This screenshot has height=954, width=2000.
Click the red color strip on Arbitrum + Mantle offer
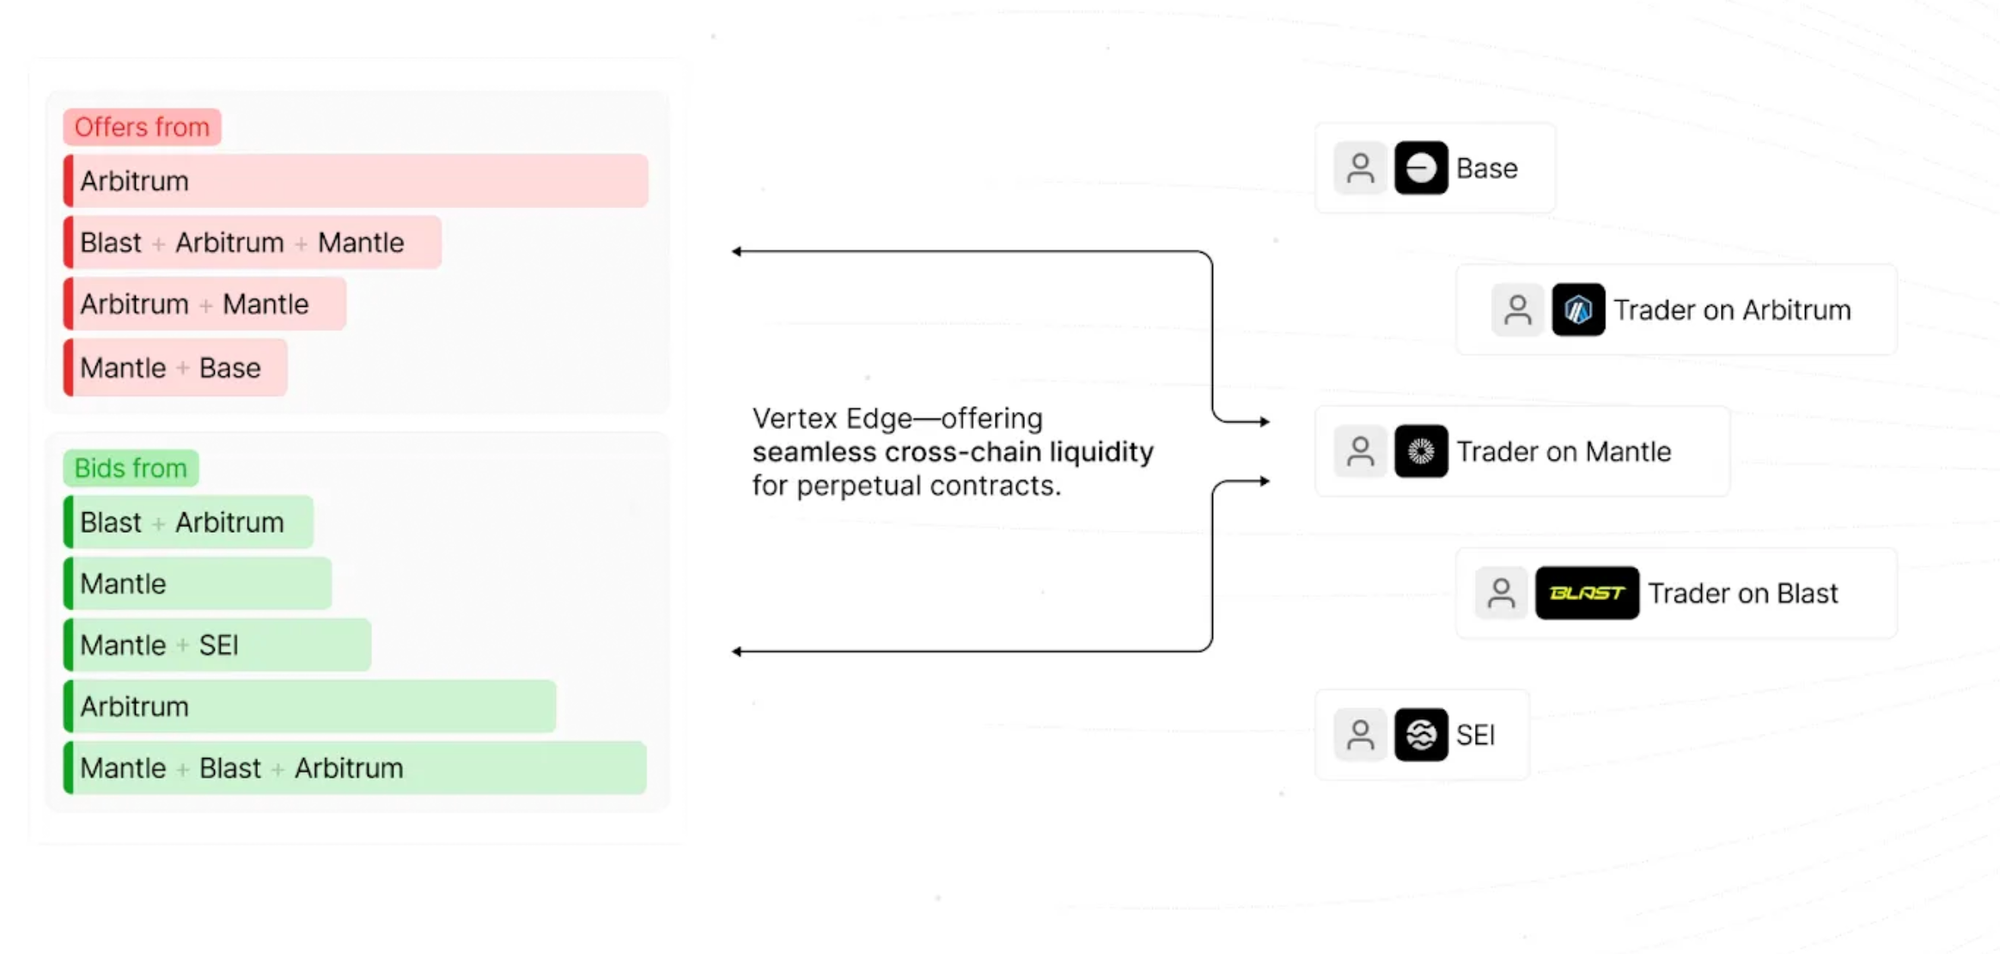[69, 304]
